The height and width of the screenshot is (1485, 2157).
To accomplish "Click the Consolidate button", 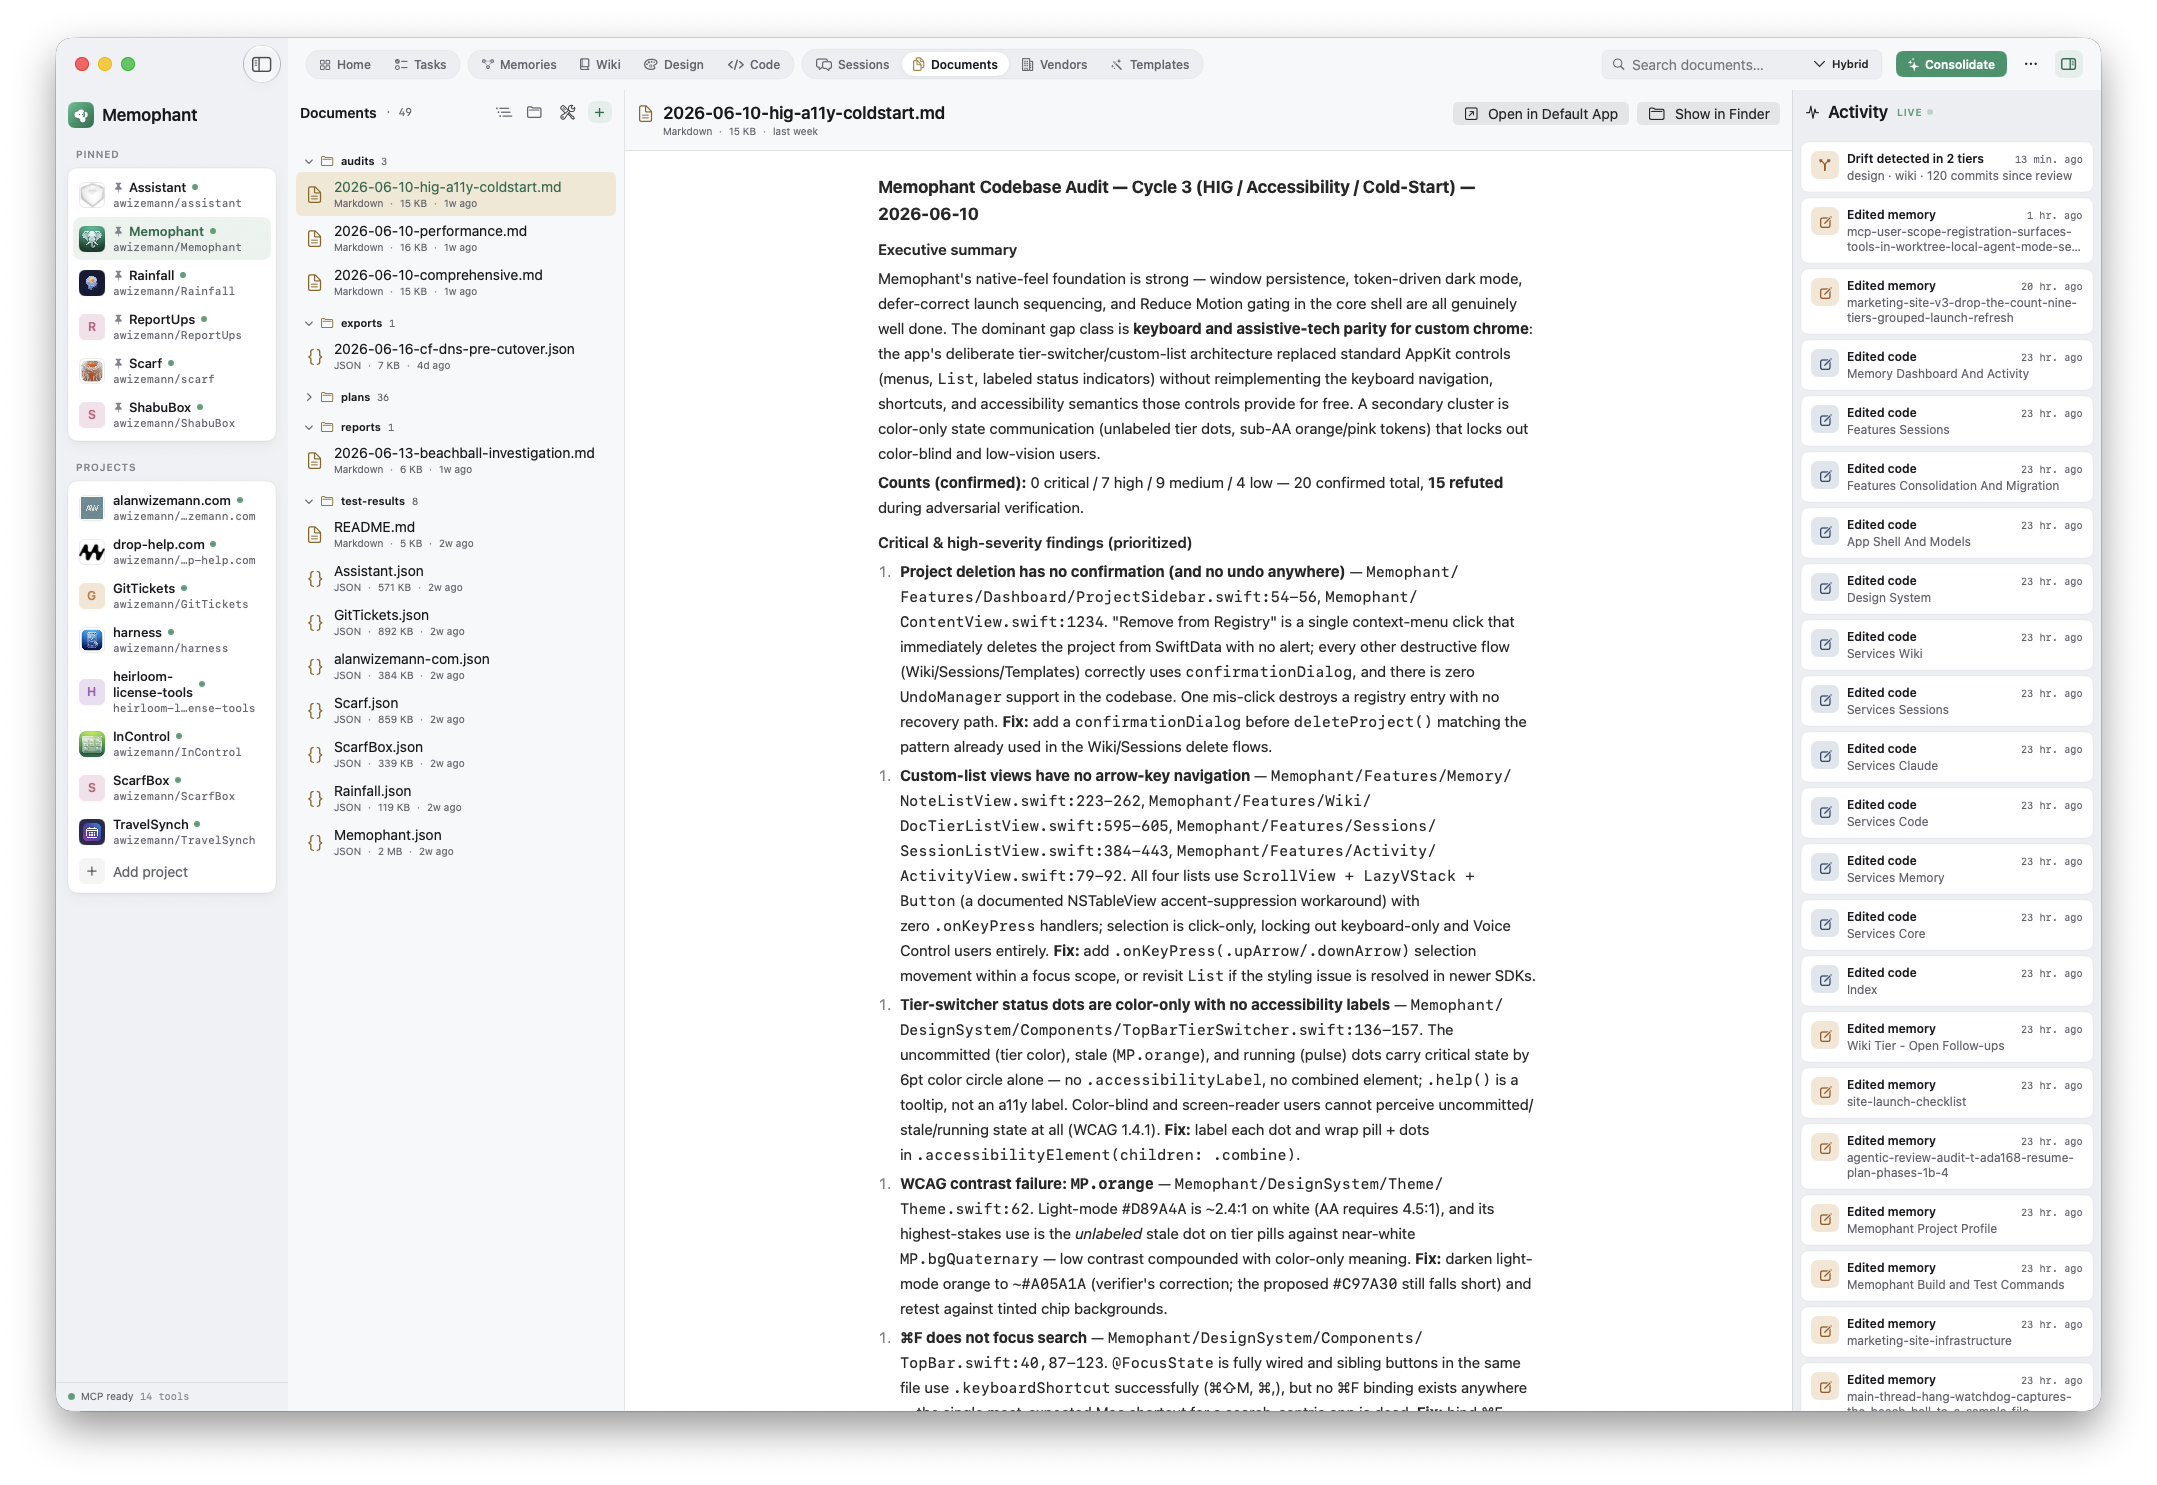I will [1950, 65].
